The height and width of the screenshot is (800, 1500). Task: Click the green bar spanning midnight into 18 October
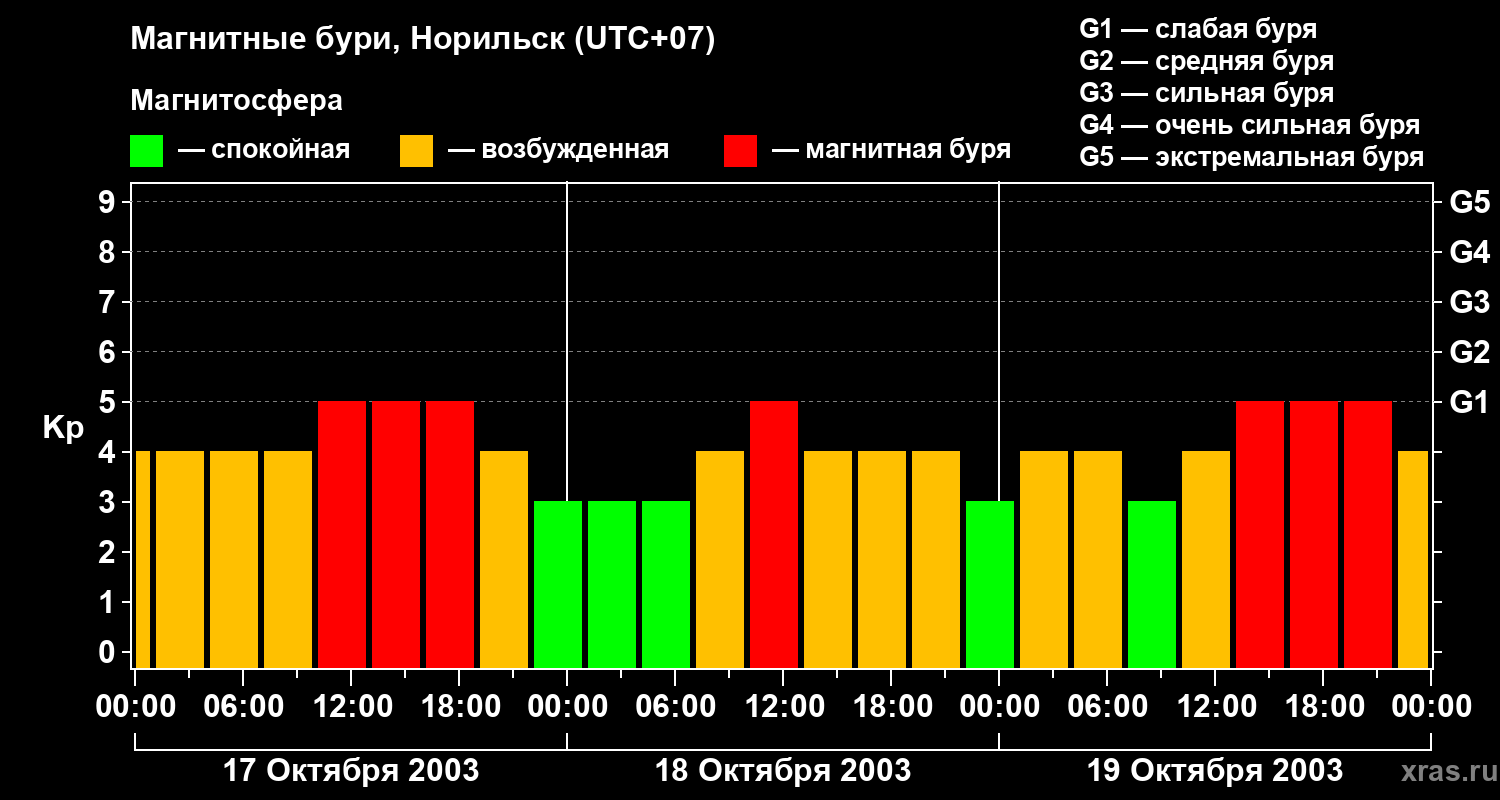(x=558, y=584)
